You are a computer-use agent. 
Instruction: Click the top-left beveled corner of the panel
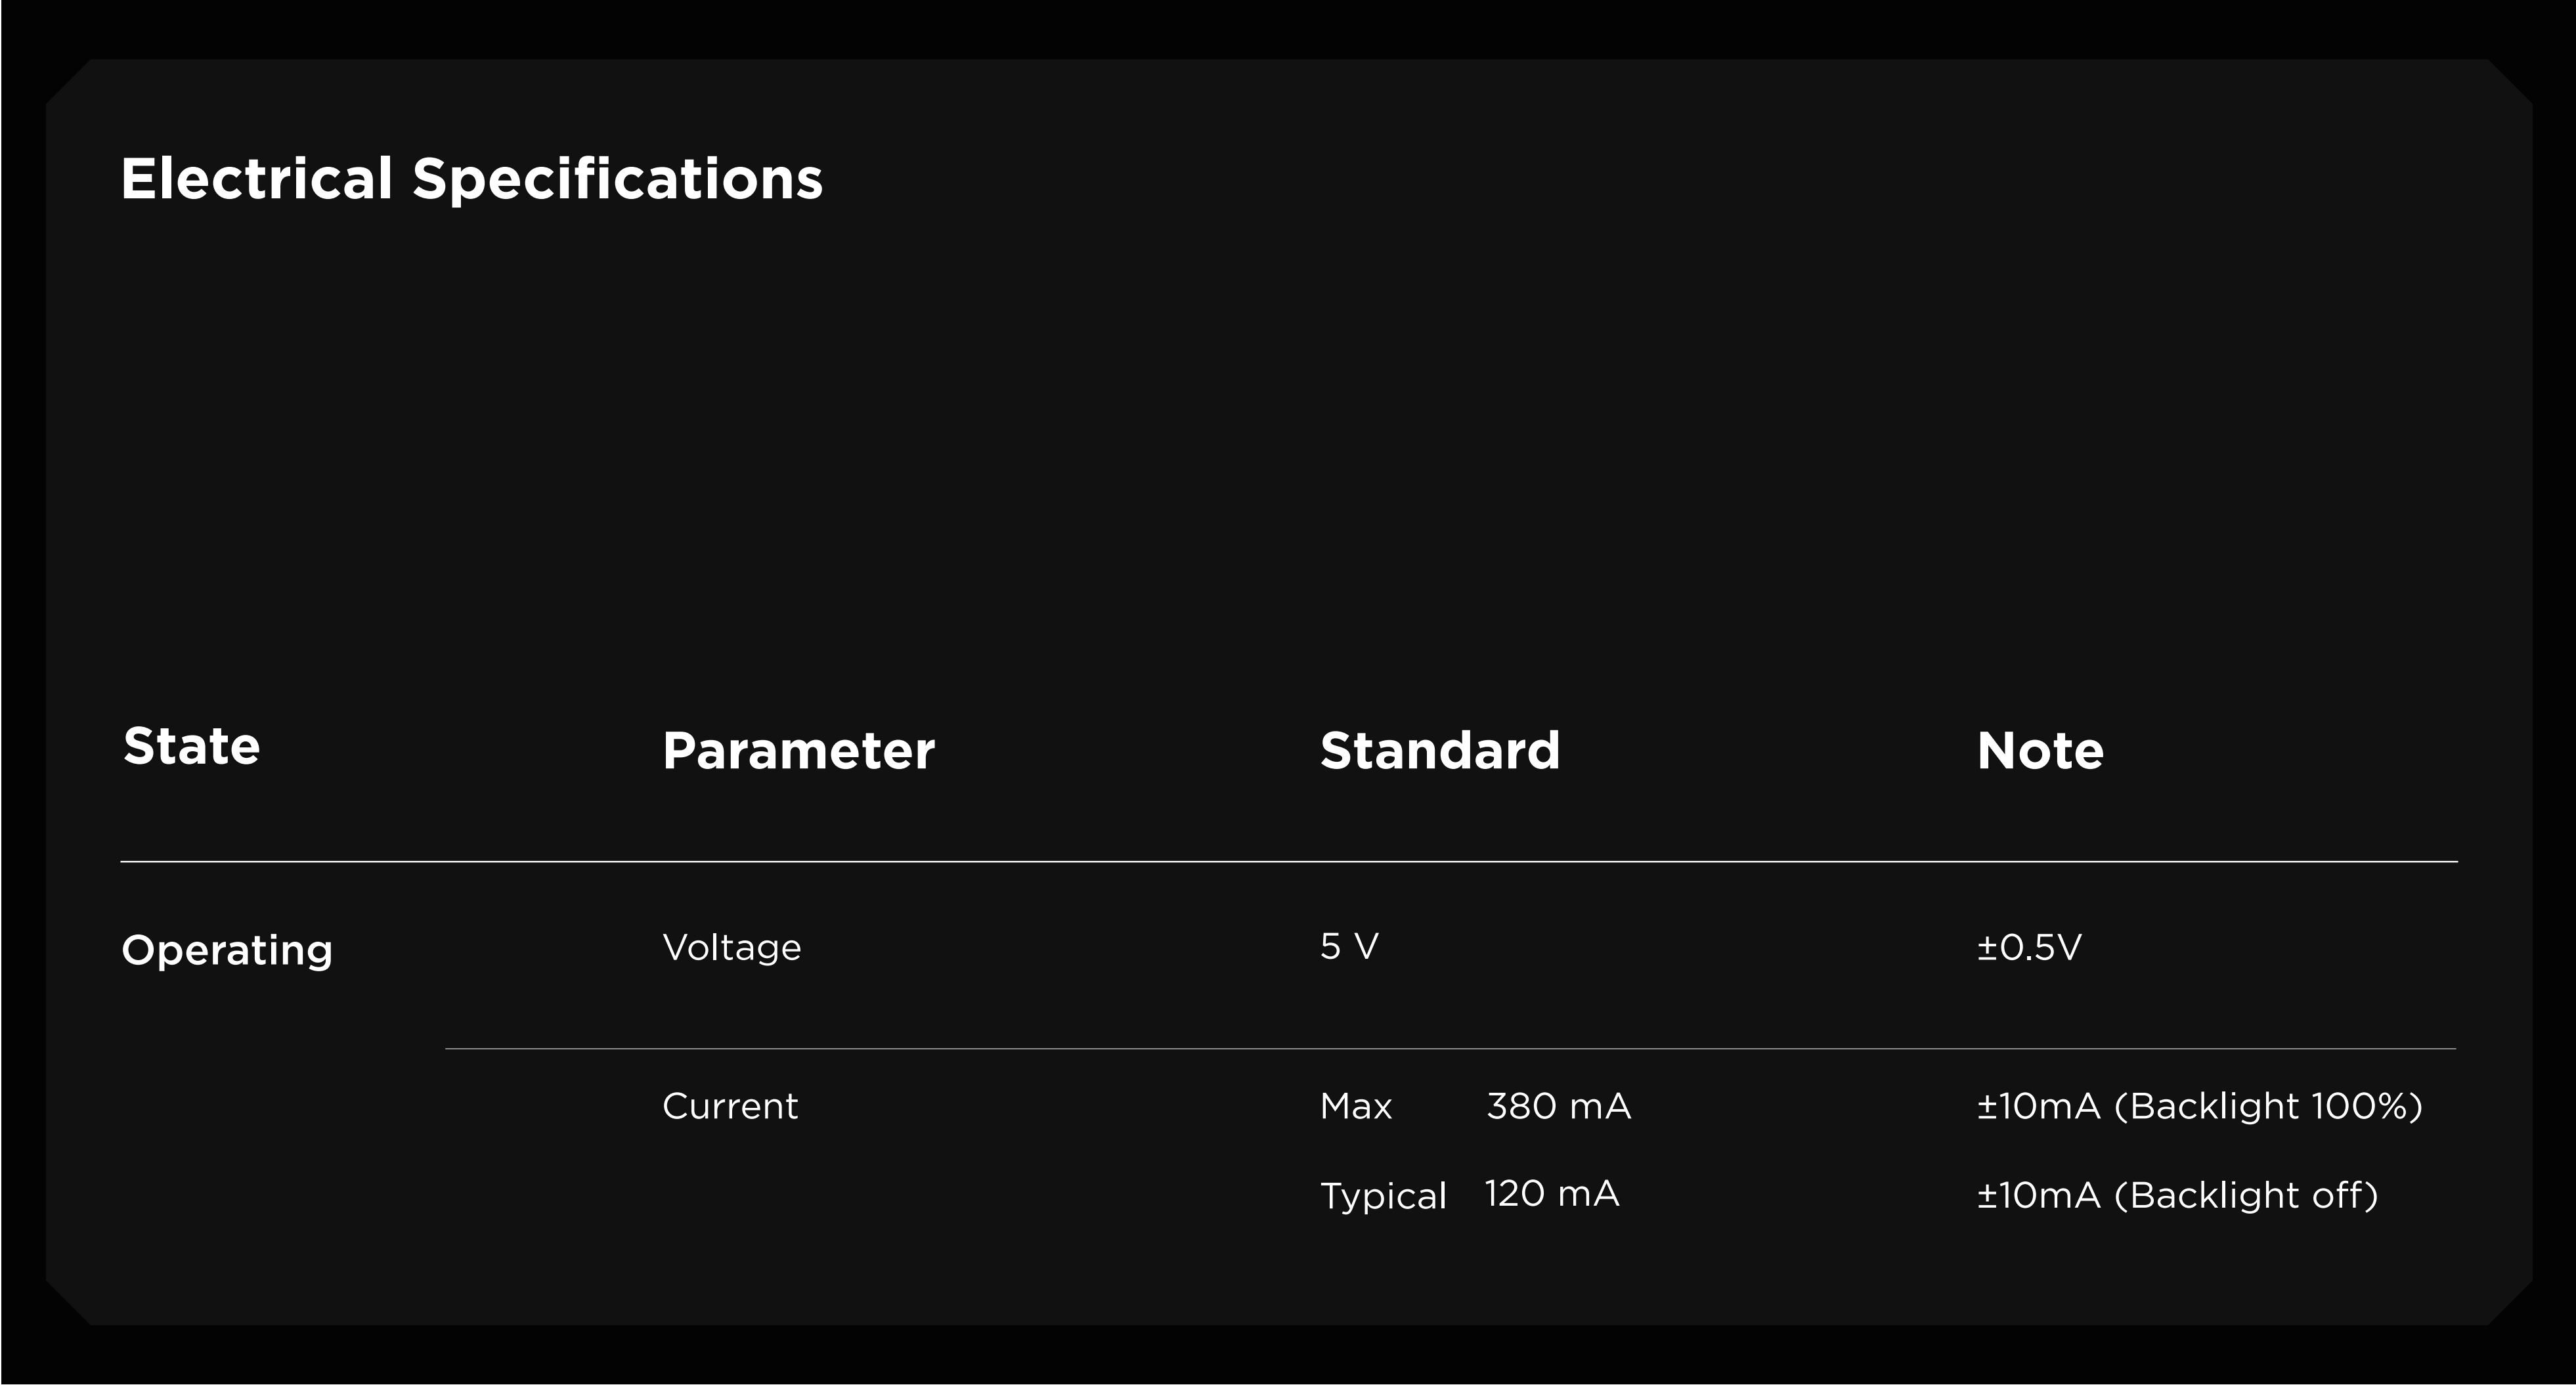click(68, 81)
